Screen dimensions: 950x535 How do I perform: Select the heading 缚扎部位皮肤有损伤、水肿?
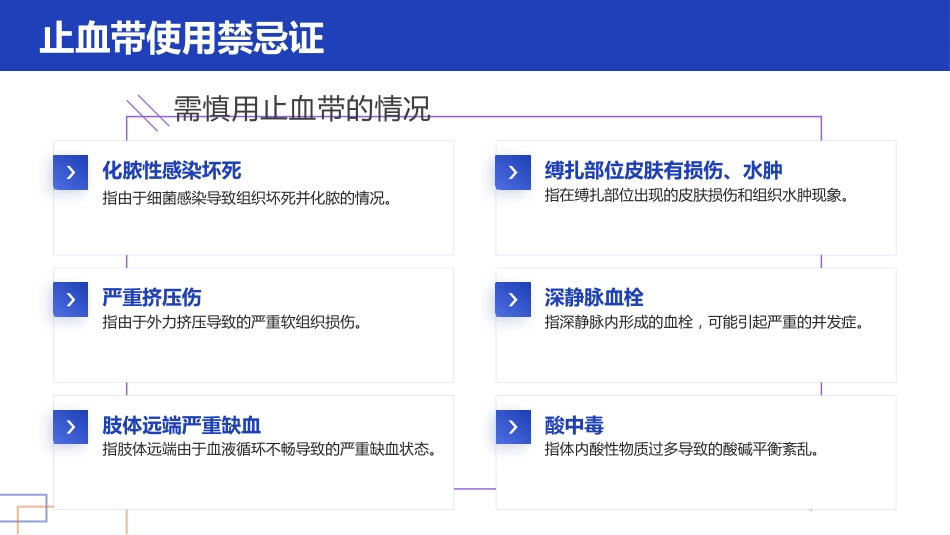[x=663, y=170]
